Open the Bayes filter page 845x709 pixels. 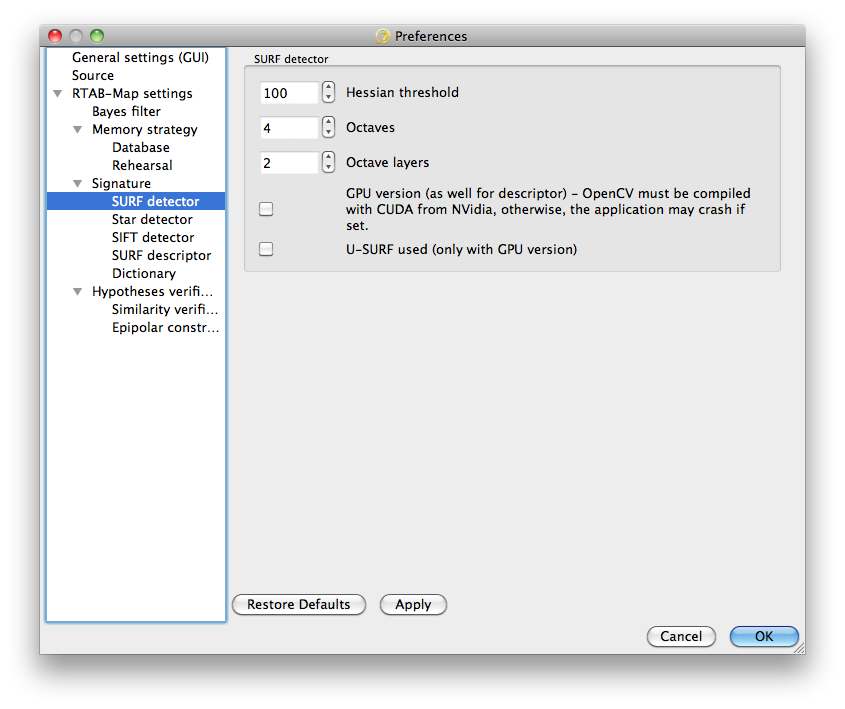(x=126, y=112)
